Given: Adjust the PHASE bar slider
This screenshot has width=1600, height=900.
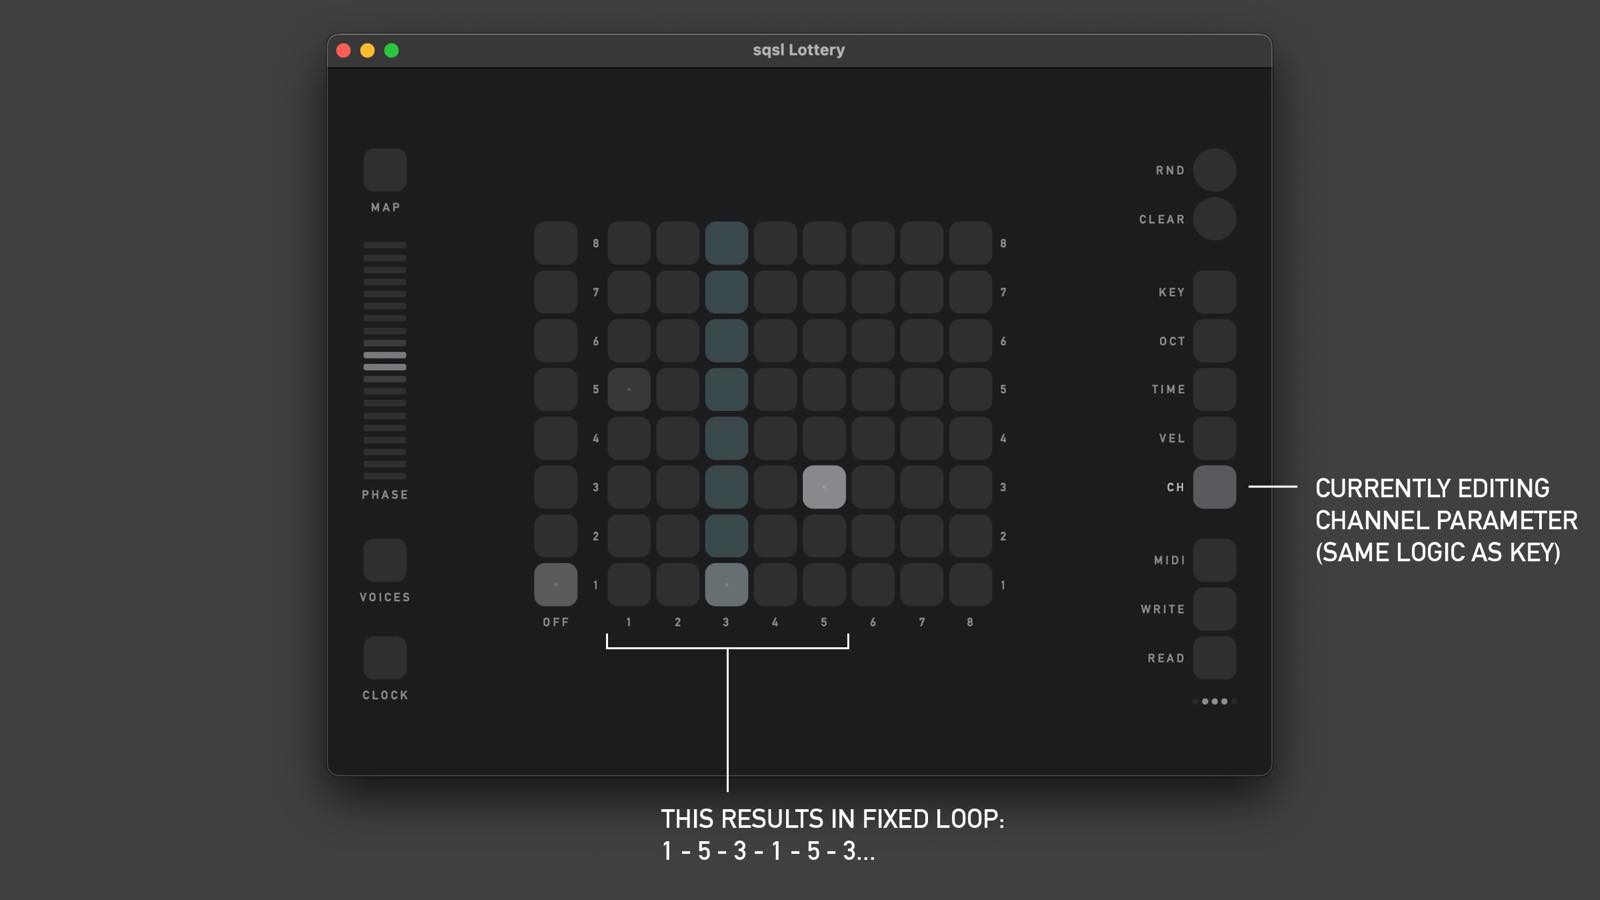Looking at the screenshot, I should pos(385,360).
